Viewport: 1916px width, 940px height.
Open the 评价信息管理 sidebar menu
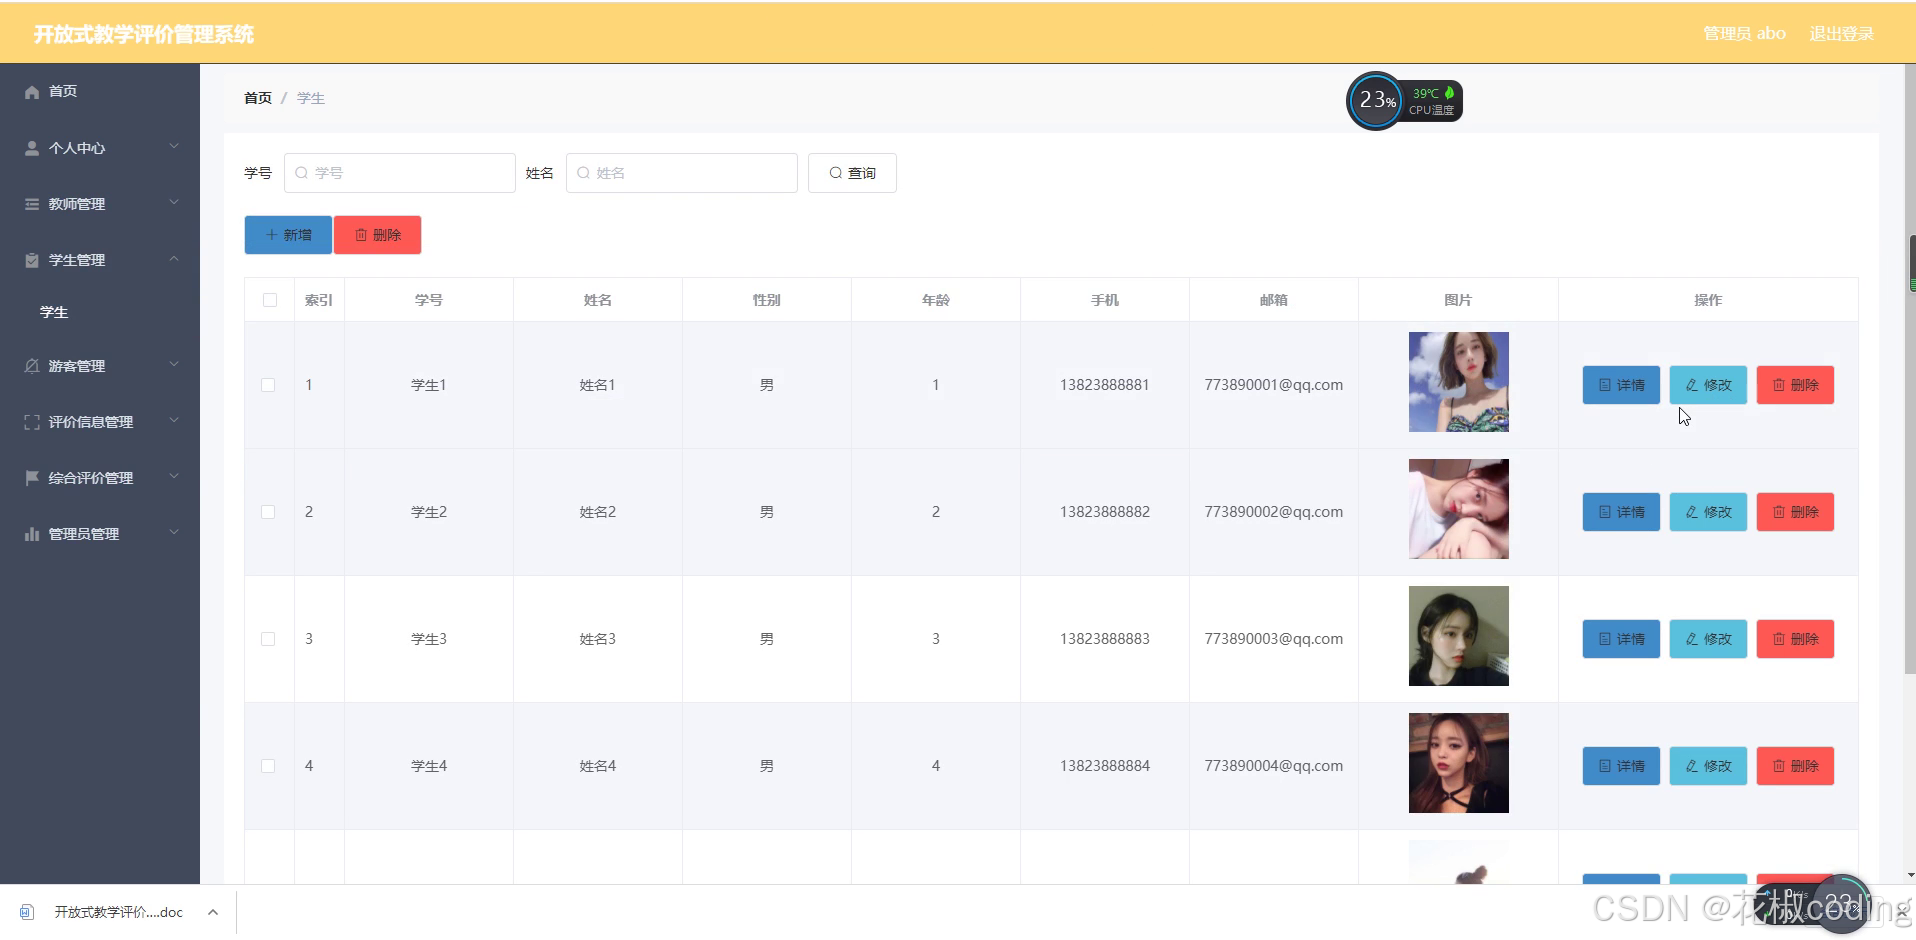coord(100,422)
